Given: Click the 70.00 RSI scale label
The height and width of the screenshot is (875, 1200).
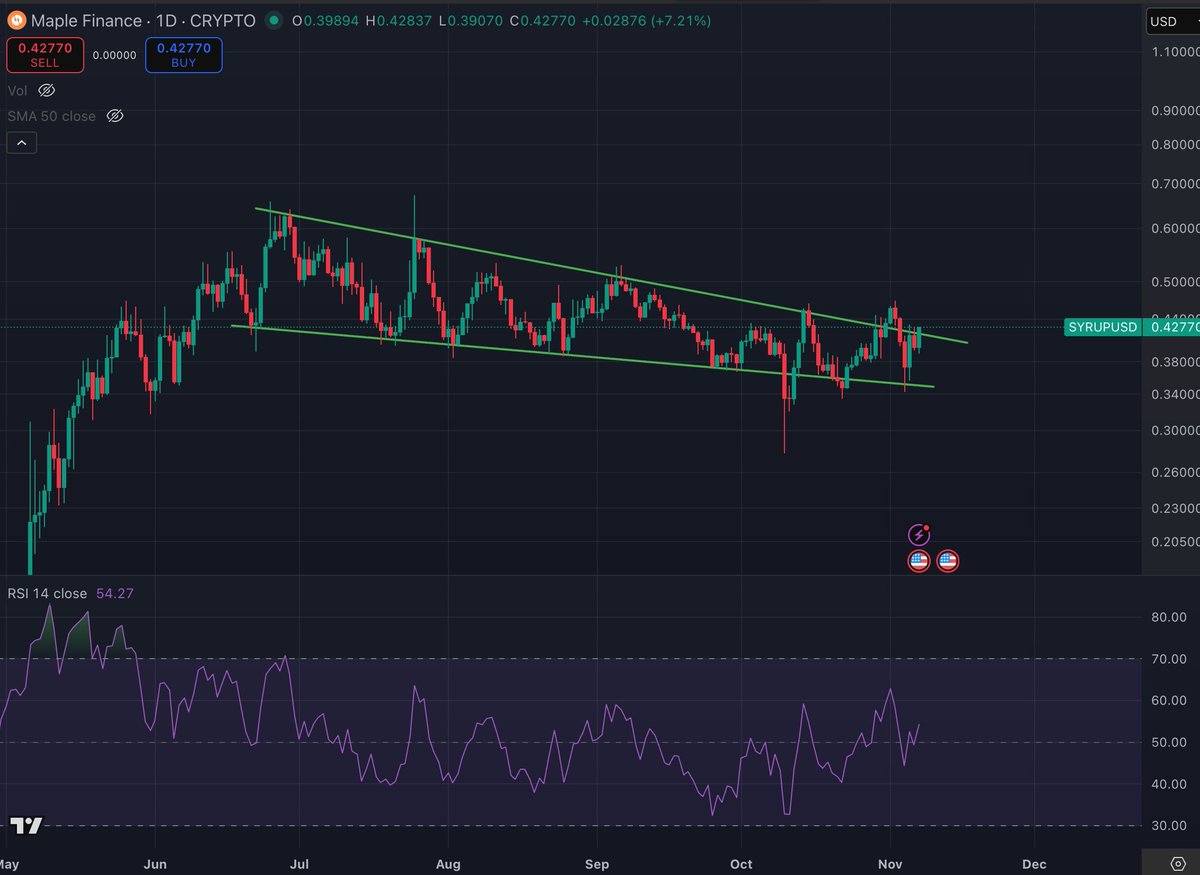Looking at the screenshot, I should [1169, 659].
